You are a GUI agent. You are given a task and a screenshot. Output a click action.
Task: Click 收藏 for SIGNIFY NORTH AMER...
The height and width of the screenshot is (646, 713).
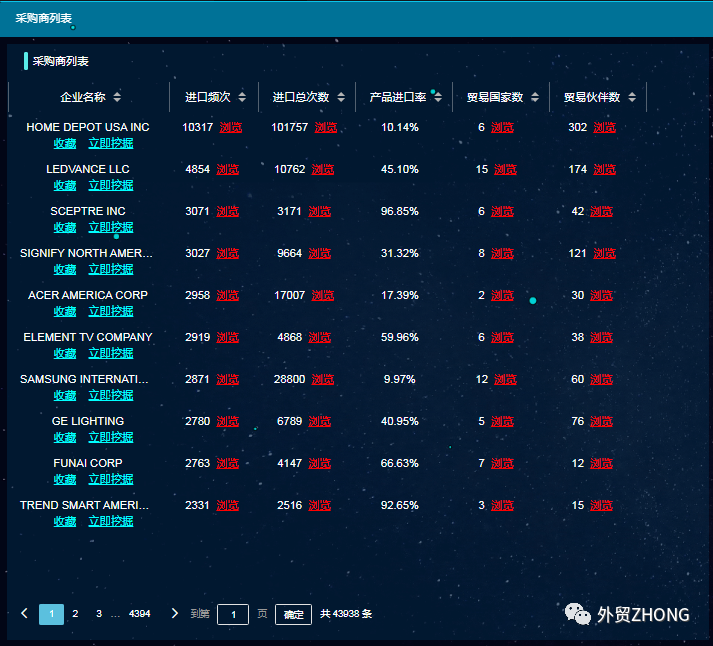tap(65, 269)
